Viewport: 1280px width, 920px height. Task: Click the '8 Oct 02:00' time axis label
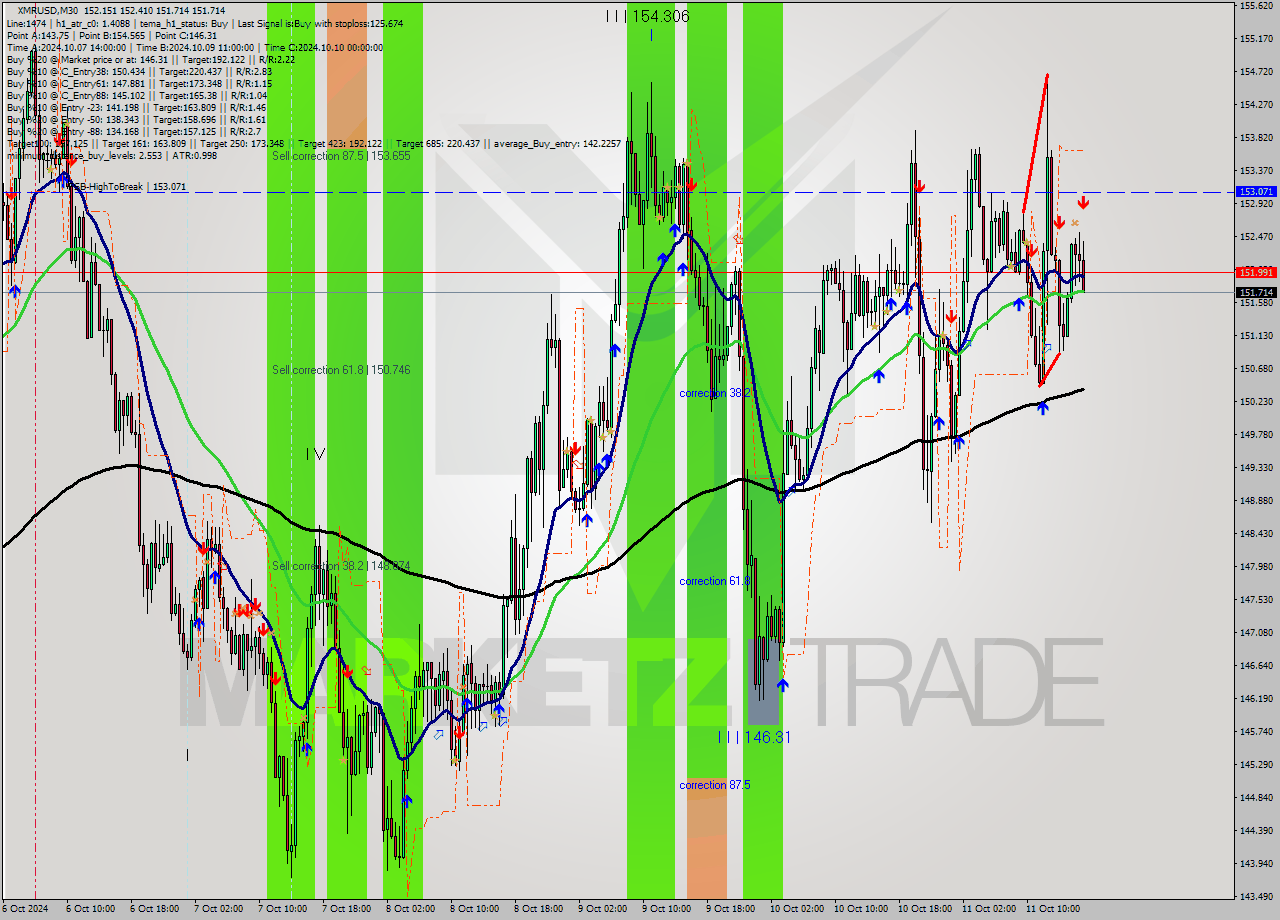point(410,909)
